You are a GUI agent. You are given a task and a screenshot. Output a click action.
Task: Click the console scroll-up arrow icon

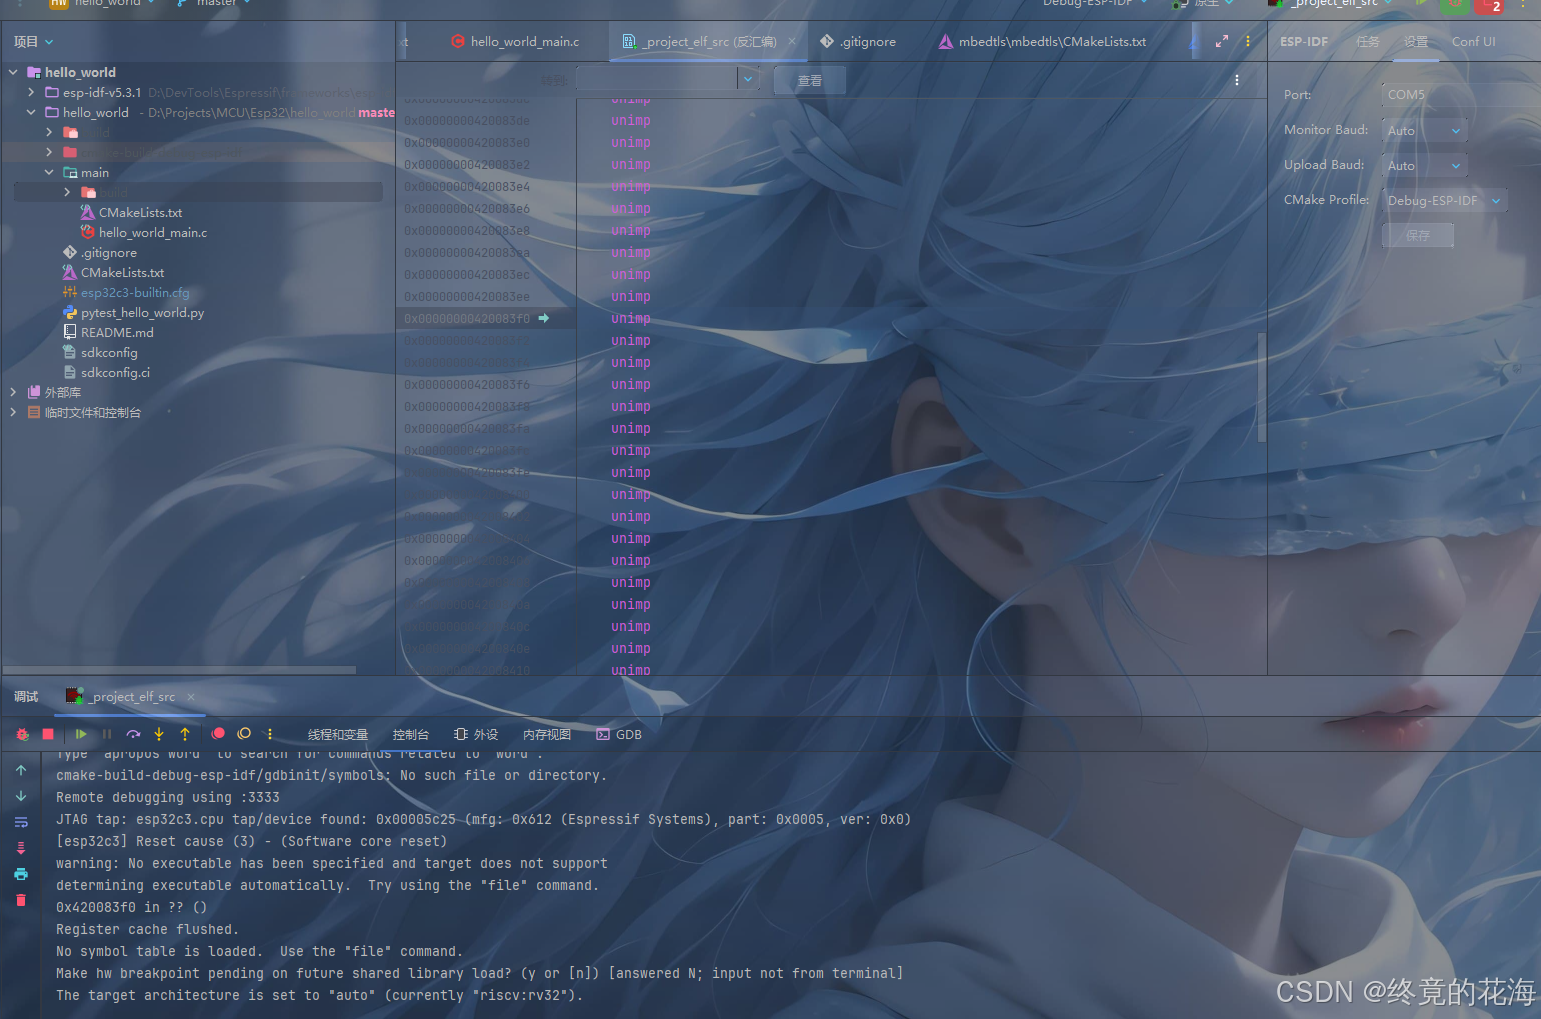click(x=21, y=771)
